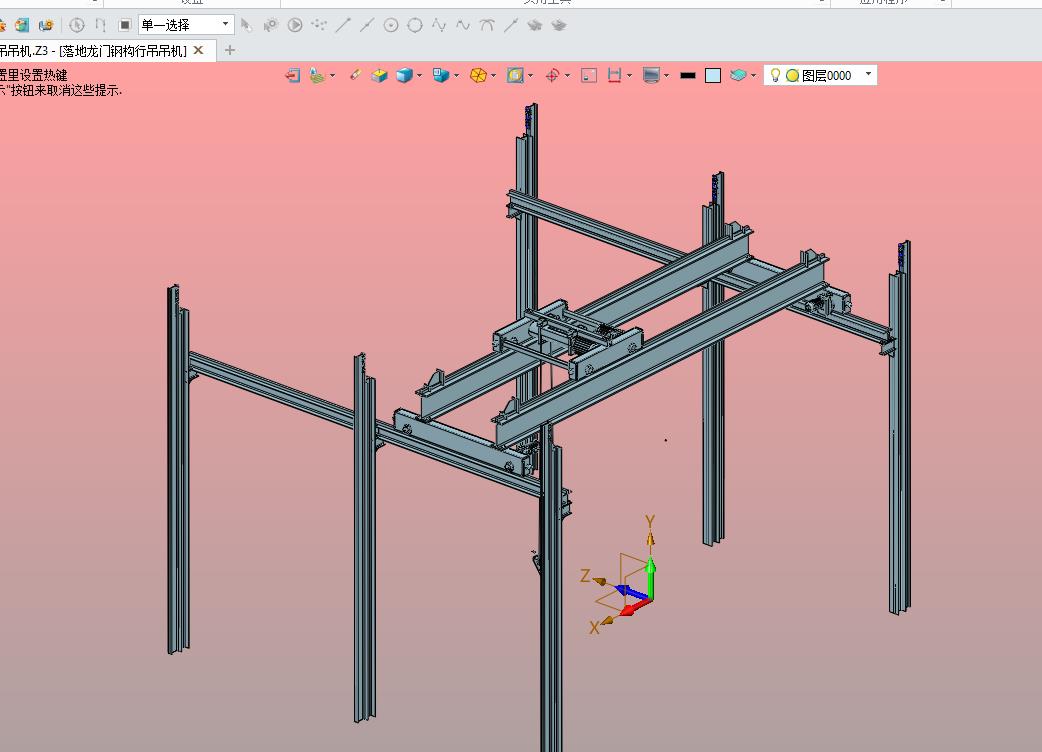
Task: Click the light blue color swatch
Action: (713, 75)
